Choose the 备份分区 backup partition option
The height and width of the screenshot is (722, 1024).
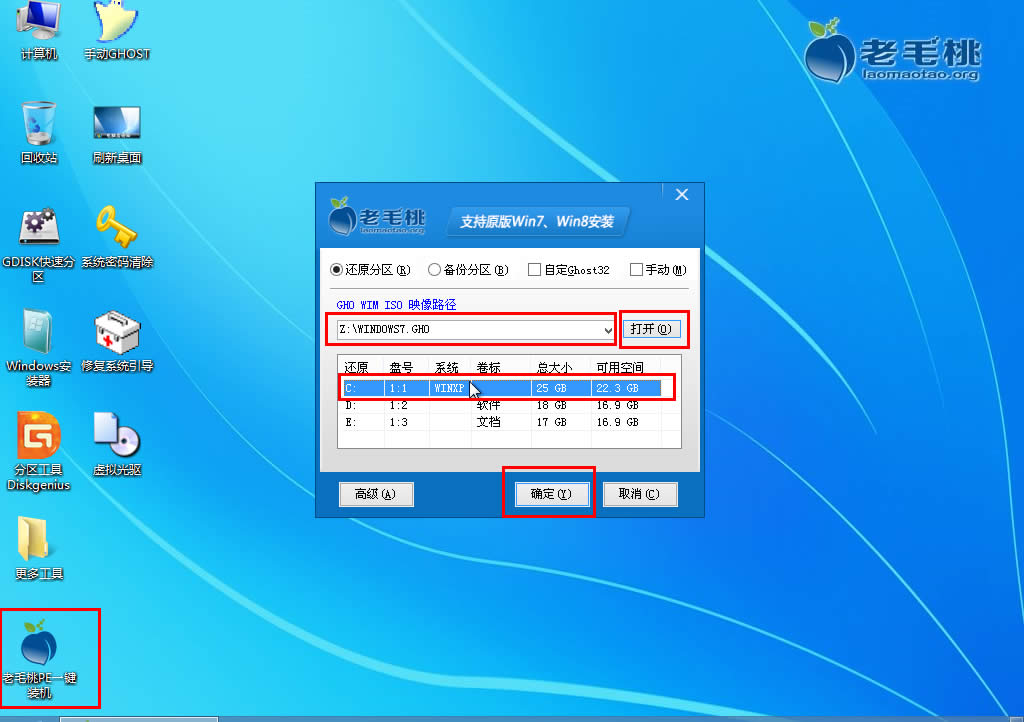tap(432, 269)
